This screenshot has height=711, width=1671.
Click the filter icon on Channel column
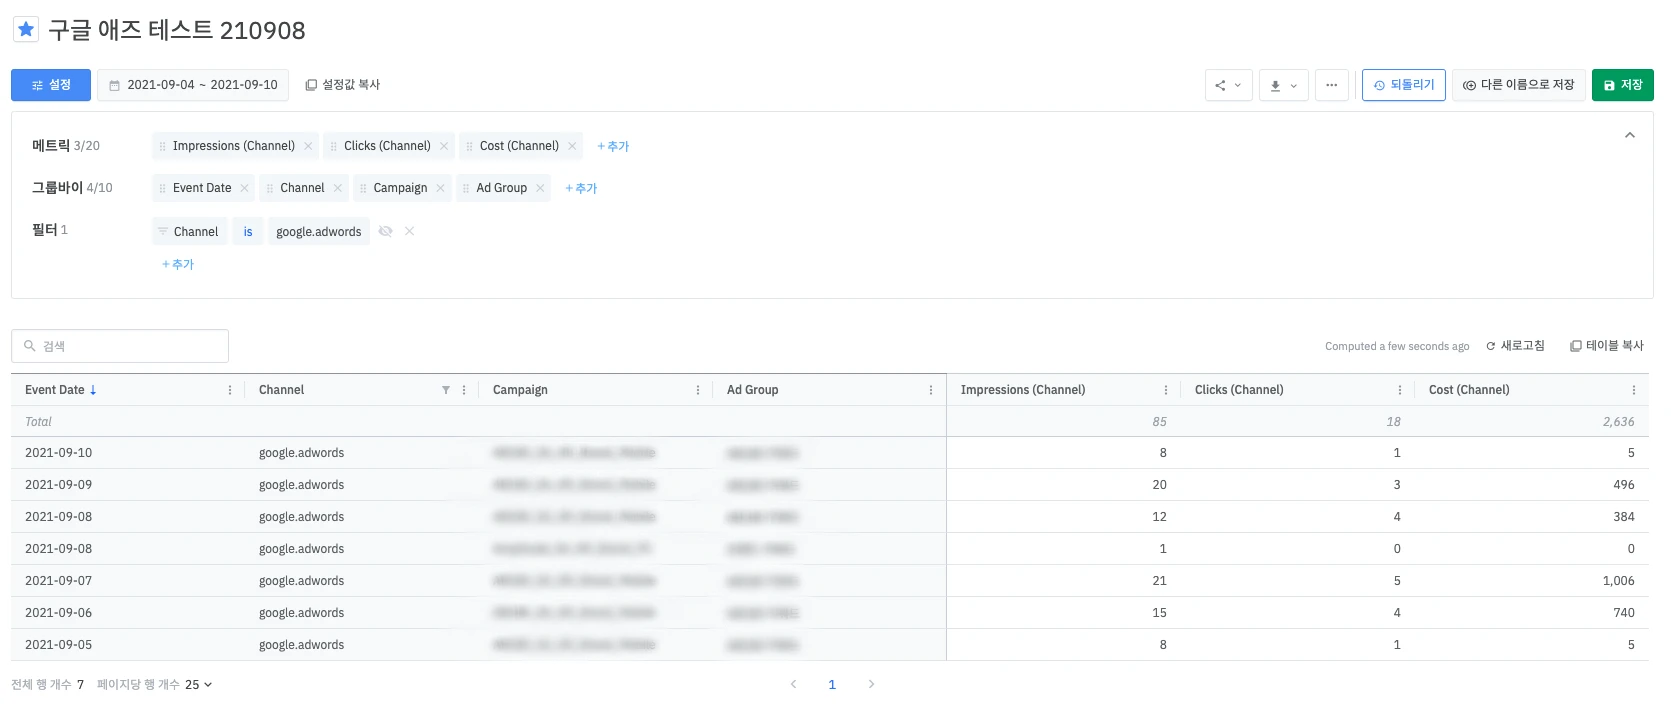pos(446,390)
